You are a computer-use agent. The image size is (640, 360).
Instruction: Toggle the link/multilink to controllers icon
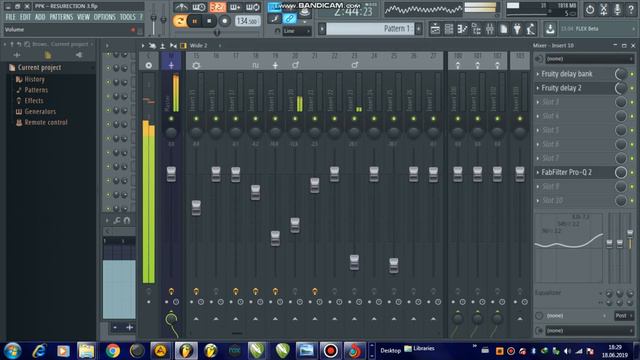coord(289,18)
